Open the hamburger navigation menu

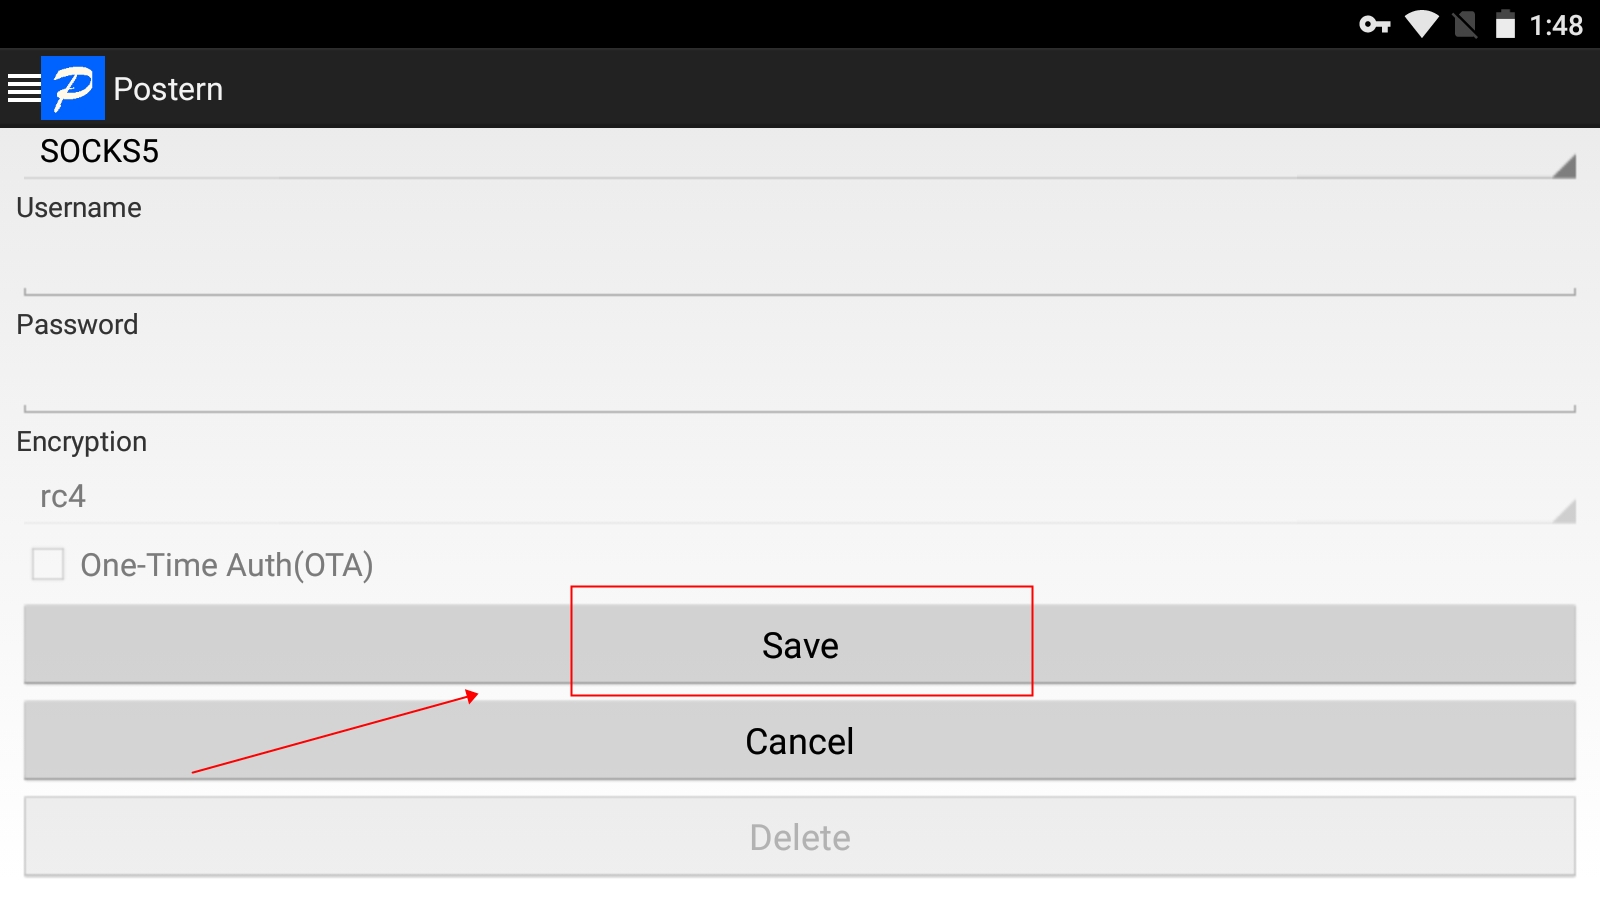[x=23, y=88]
